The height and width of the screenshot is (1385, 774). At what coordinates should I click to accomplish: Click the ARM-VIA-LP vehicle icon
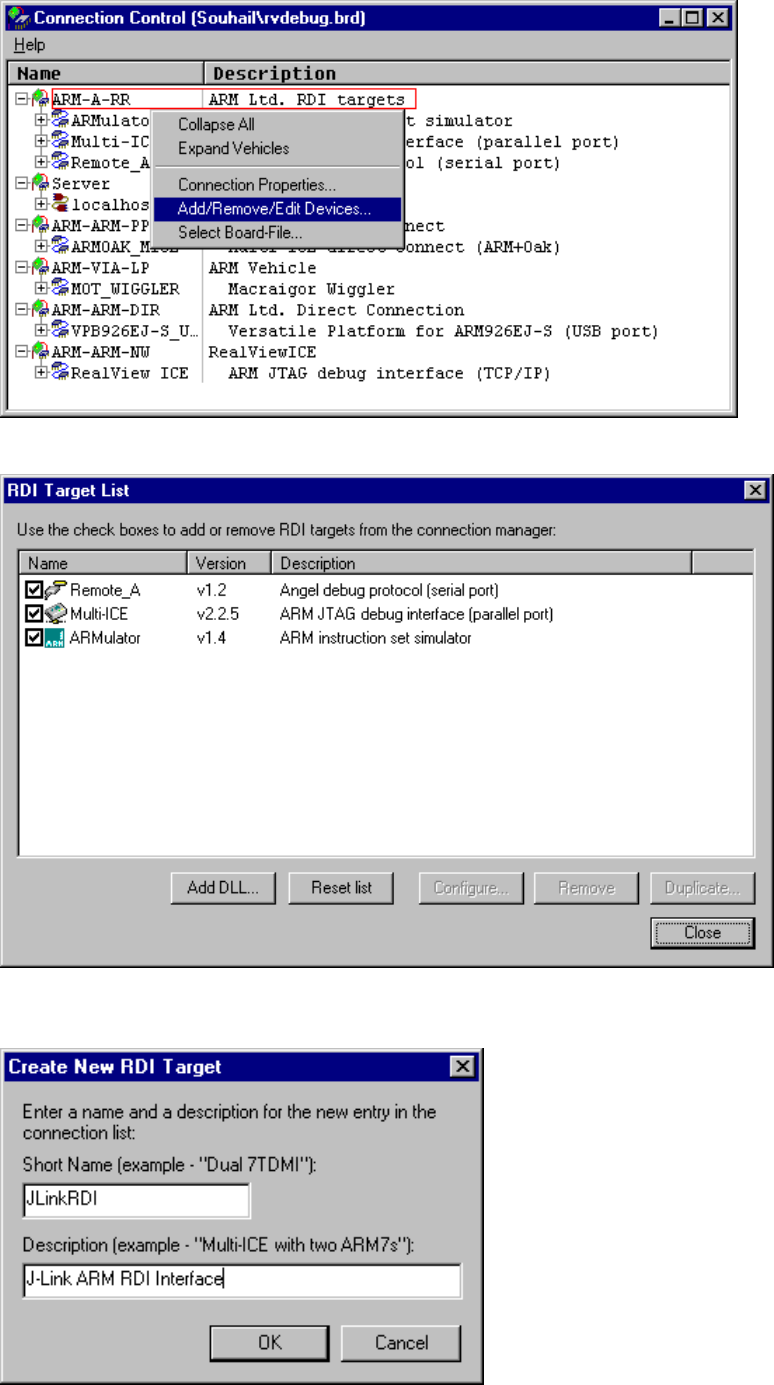(x=40, y=268)
